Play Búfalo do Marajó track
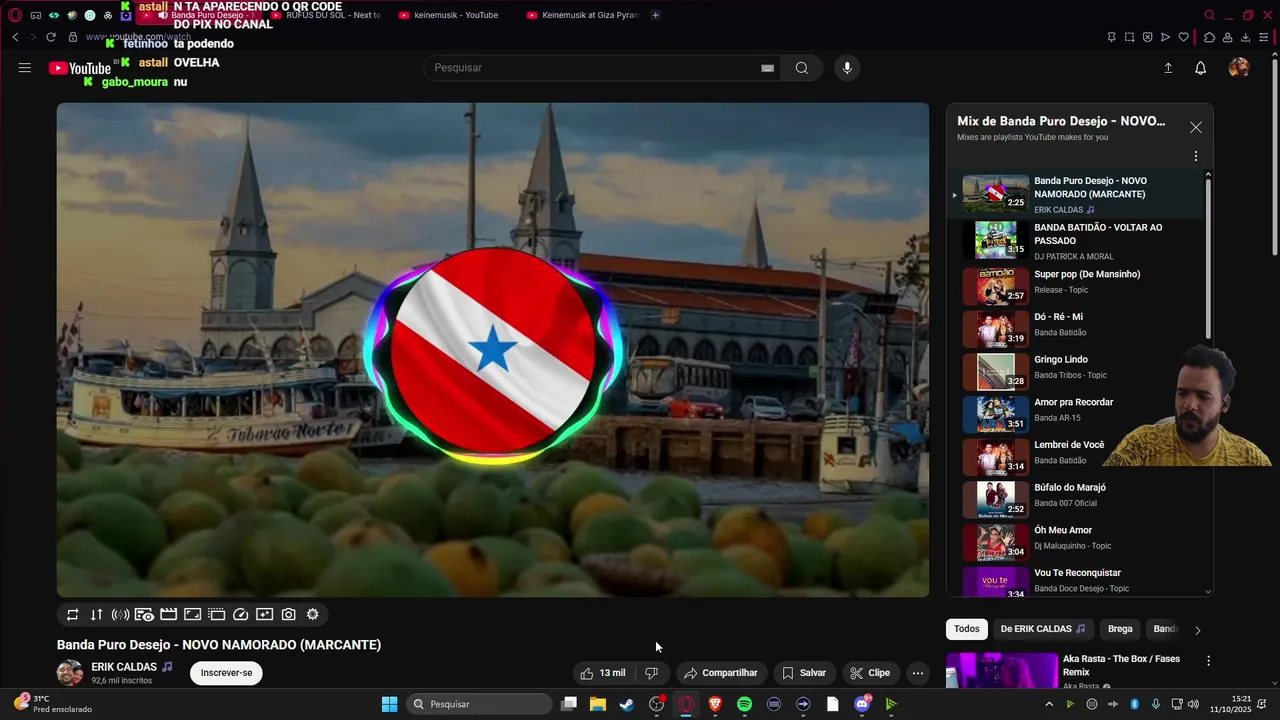 pos(1082,498)
